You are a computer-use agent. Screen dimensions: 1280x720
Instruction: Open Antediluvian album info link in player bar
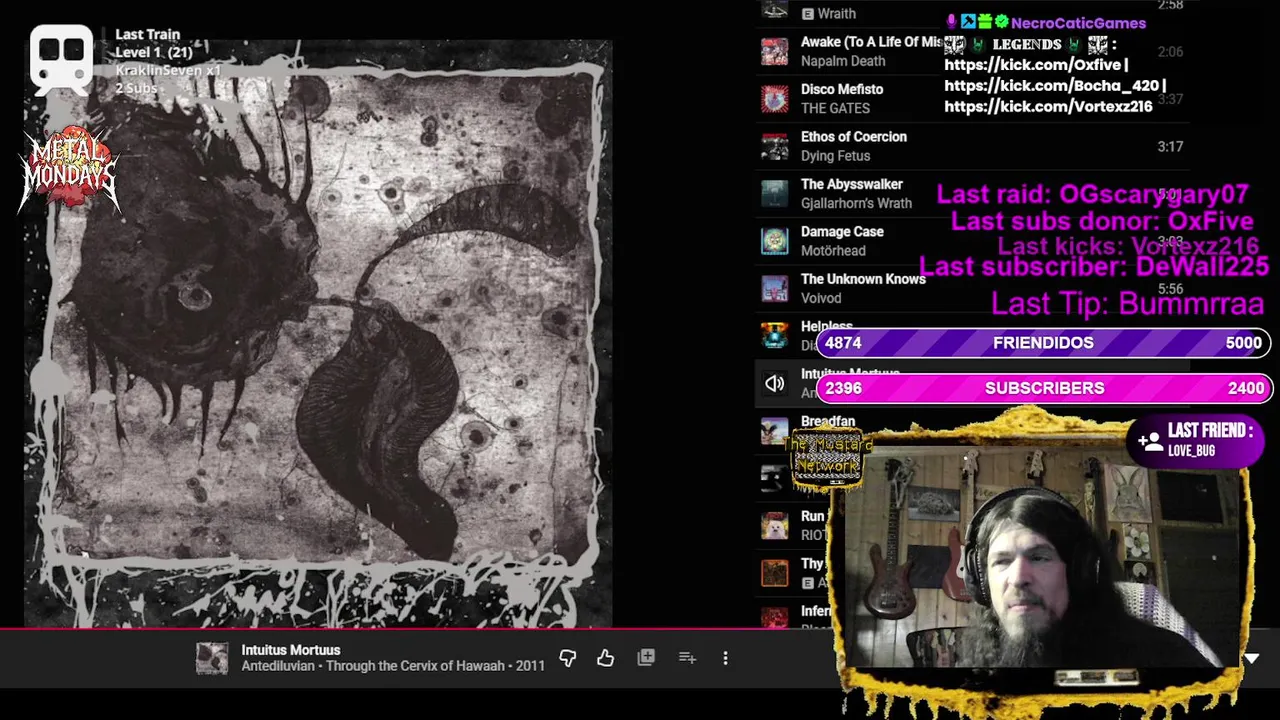393,666
